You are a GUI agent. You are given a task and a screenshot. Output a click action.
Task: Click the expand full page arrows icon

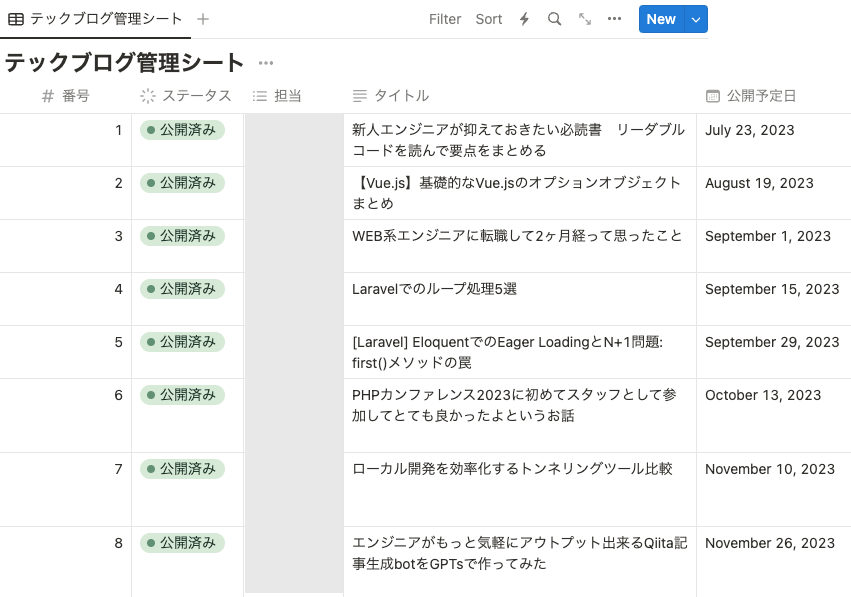[x=585, y=19]
